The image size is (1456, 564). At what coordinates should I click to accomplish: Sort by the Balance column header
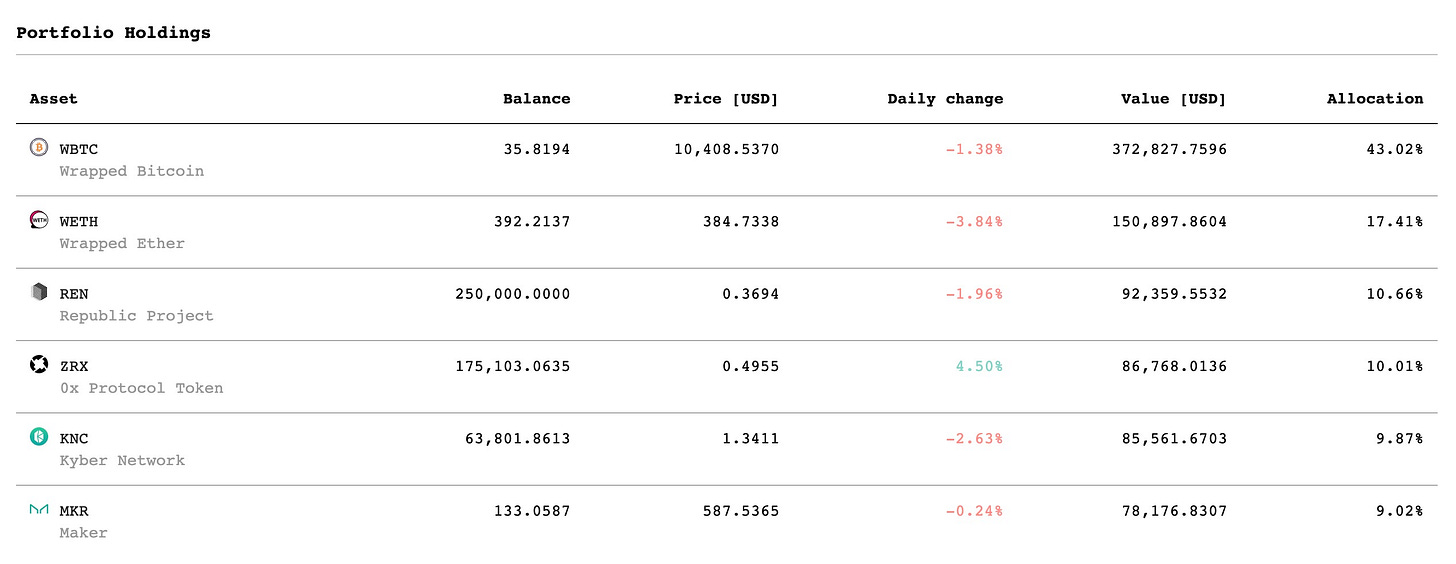(537, 99)
